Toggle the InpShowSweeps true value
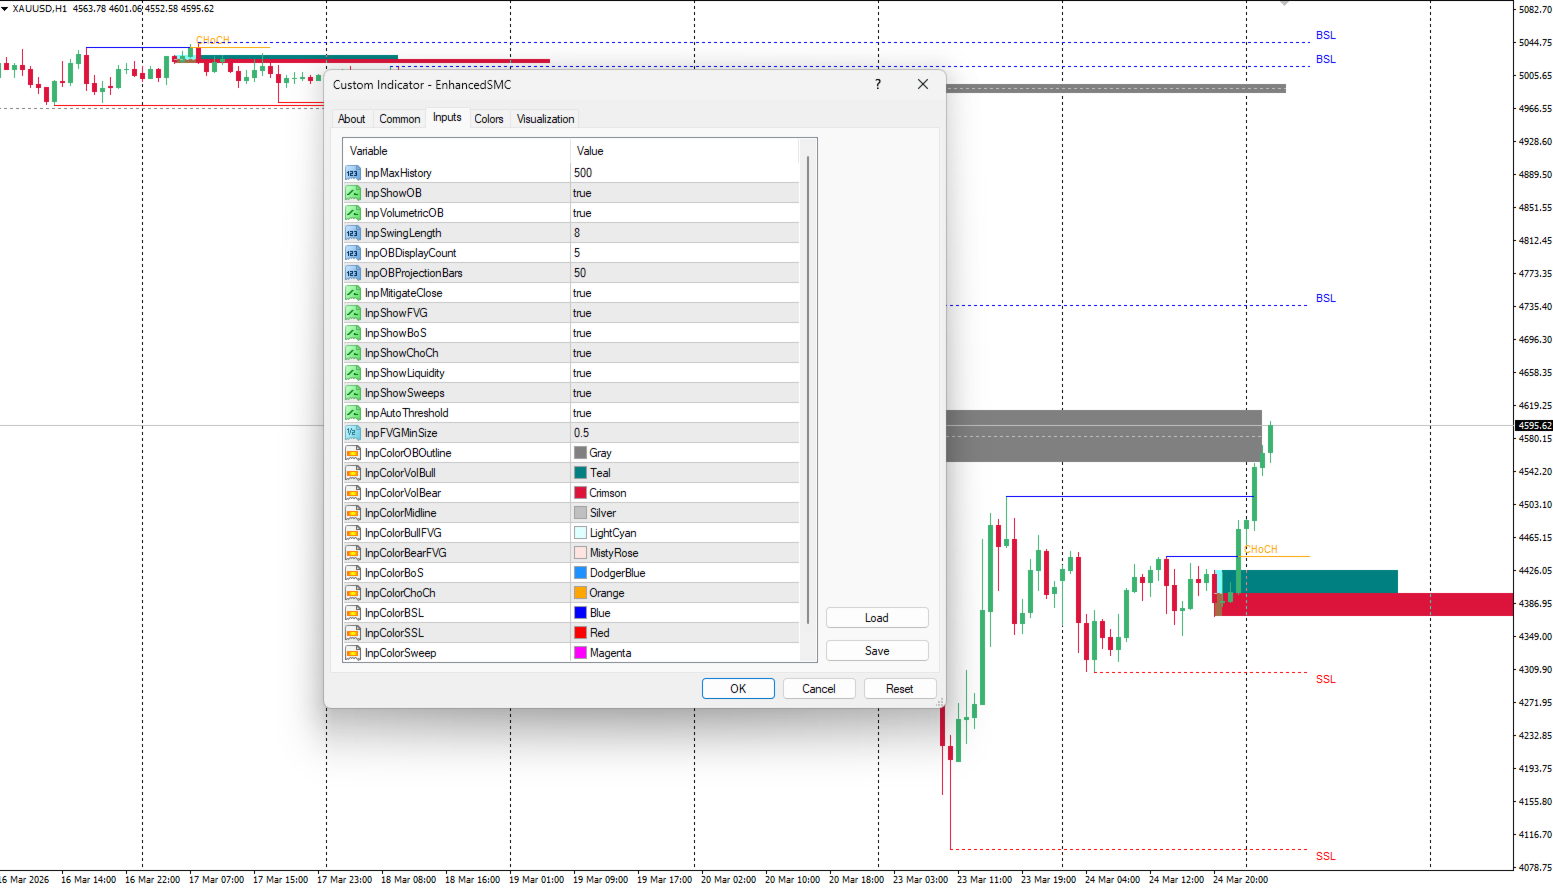The height and width of the screenshot is (890, 1553). [685, 393]
